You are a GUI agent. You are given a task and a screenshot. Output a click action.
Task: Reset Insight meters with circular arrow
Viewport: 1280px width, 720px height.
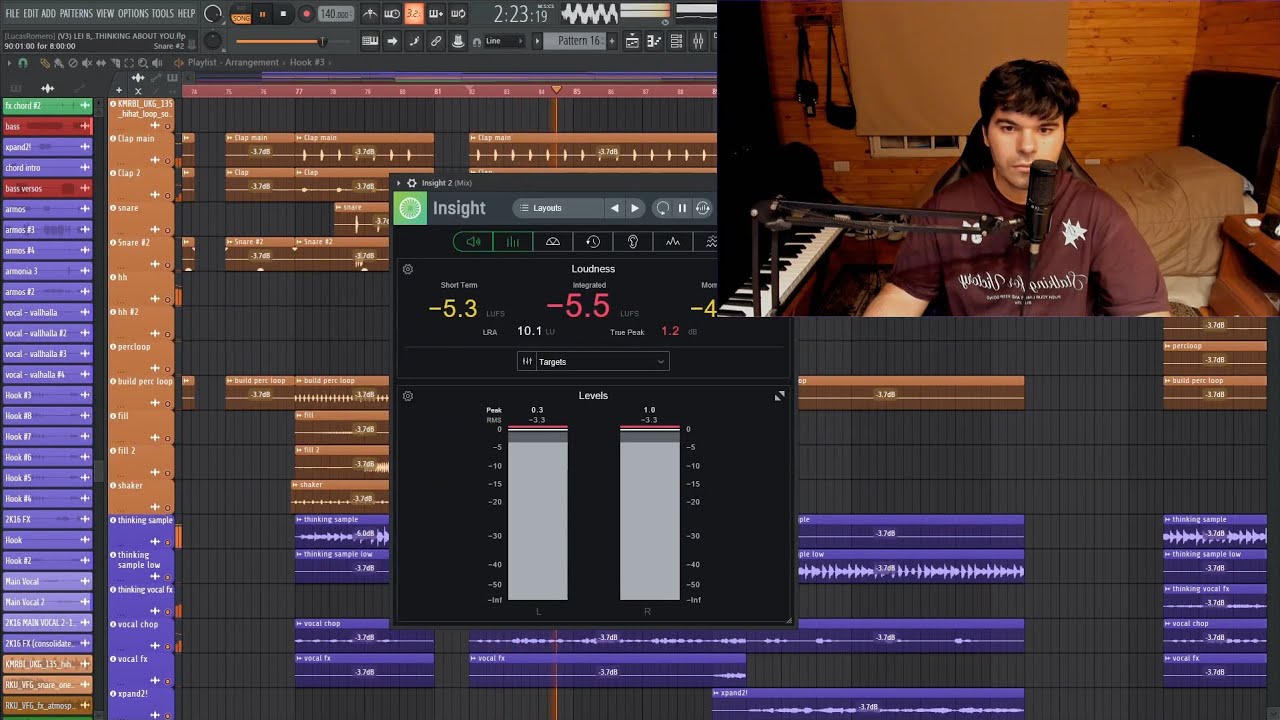(x=662, y=208)
